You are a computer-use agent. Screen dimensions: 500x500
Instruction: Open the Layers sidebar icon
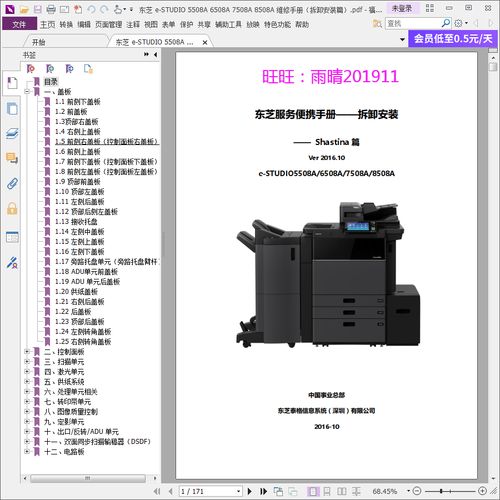pos(12,134)
